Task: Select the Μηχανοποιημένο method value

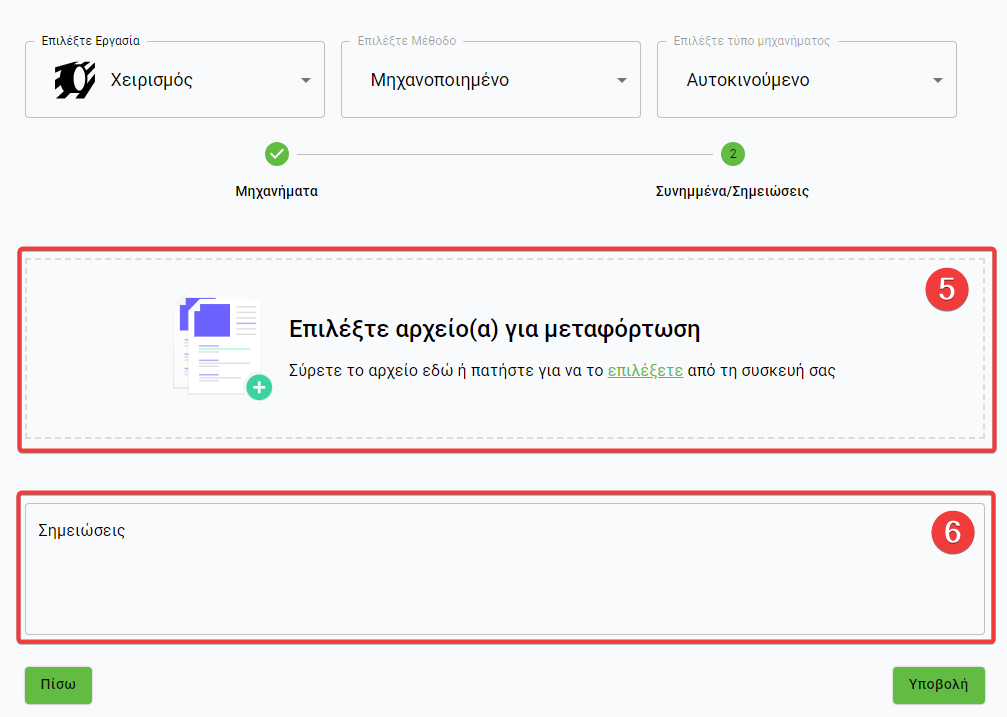Action: 440,80
